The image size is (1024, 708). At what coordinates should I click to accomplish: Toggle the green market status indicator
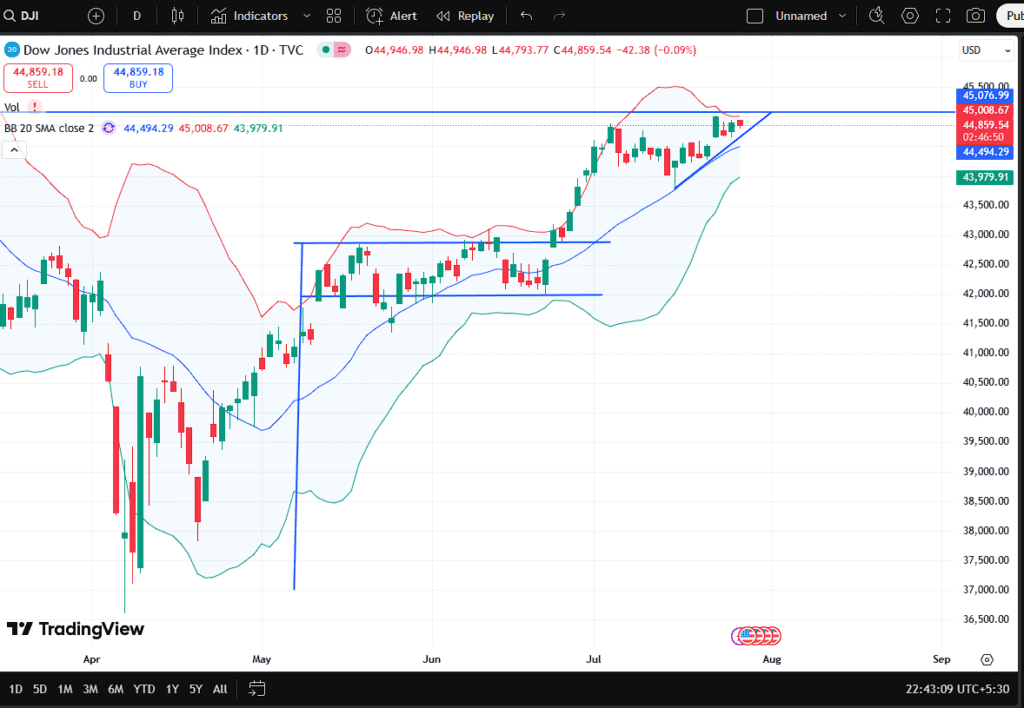(x=326, y=50)
